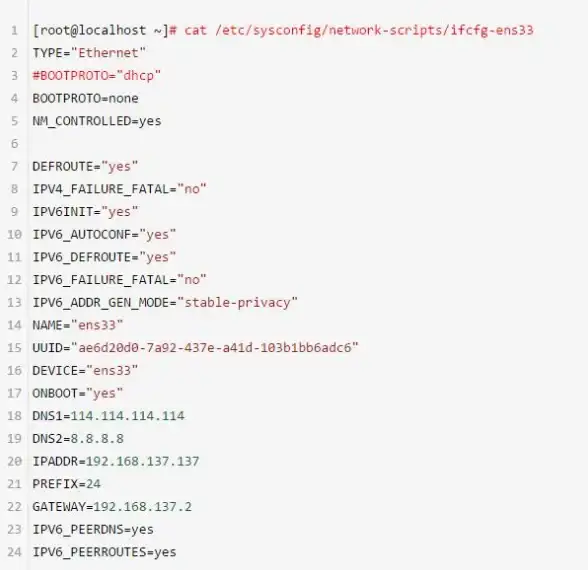588x570 pixels.
Task: Click the BOOTPROTO=none line
Action: (x=85, y=98)
